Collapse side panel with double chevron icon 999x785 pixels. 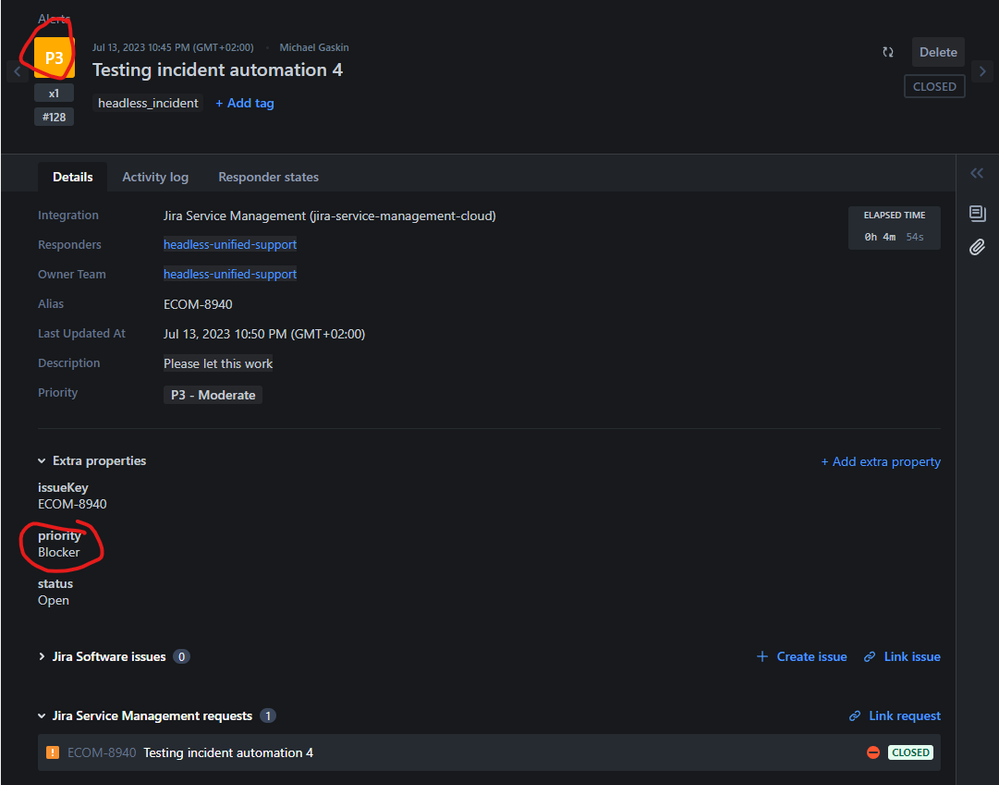(x=977, y=173)
